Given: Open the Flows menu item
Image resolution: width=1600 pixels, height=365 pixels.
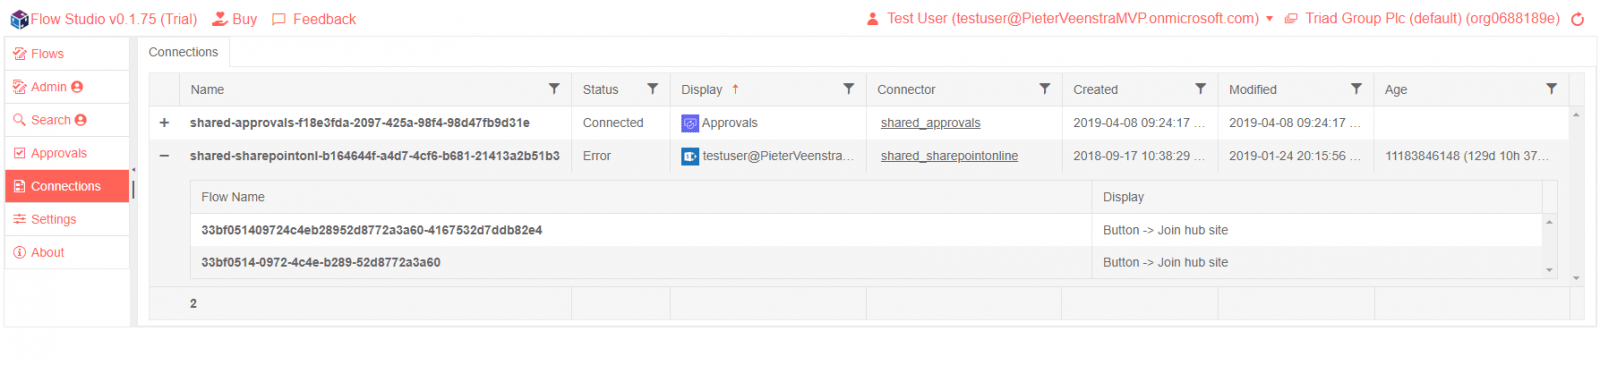Looking at the screenshot, I should 67,54.
